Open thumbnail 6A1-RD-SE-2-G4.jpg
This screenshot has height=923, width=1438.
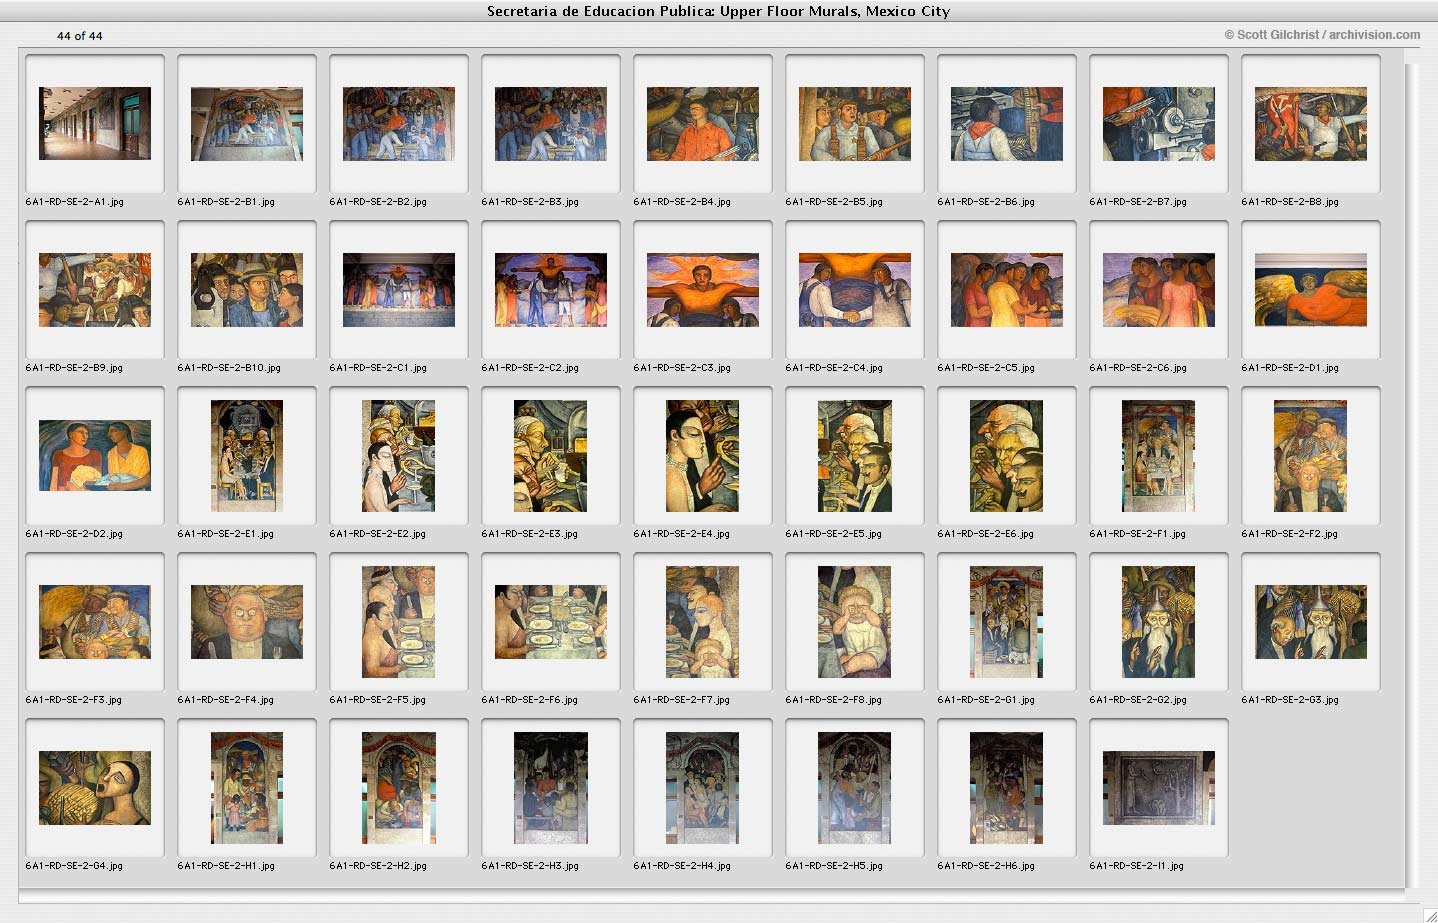[x=95, y=788]
